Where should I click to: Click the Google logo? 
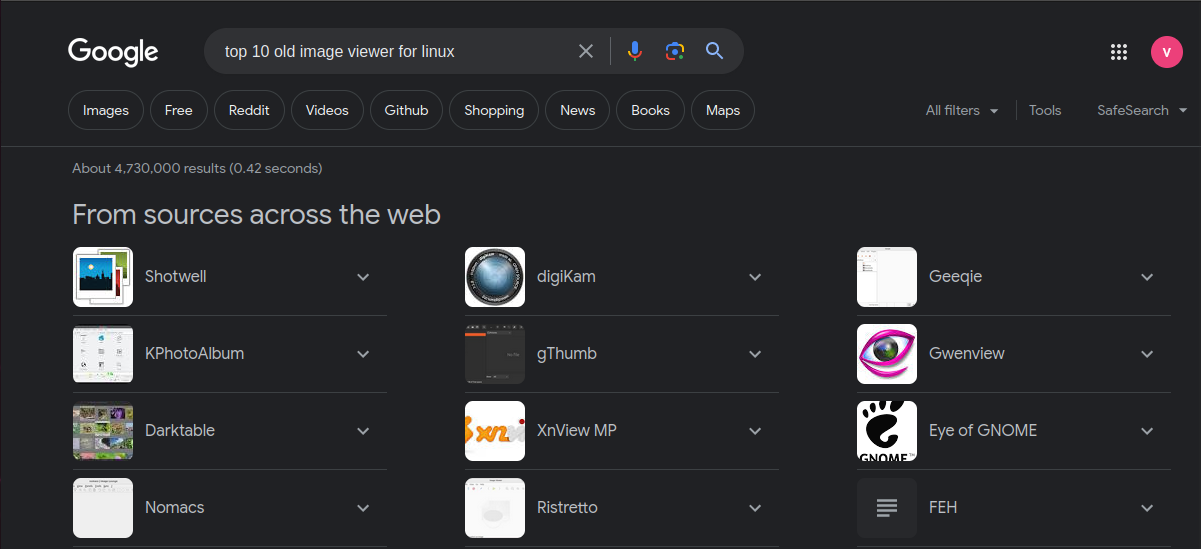(x=113, y=52)
